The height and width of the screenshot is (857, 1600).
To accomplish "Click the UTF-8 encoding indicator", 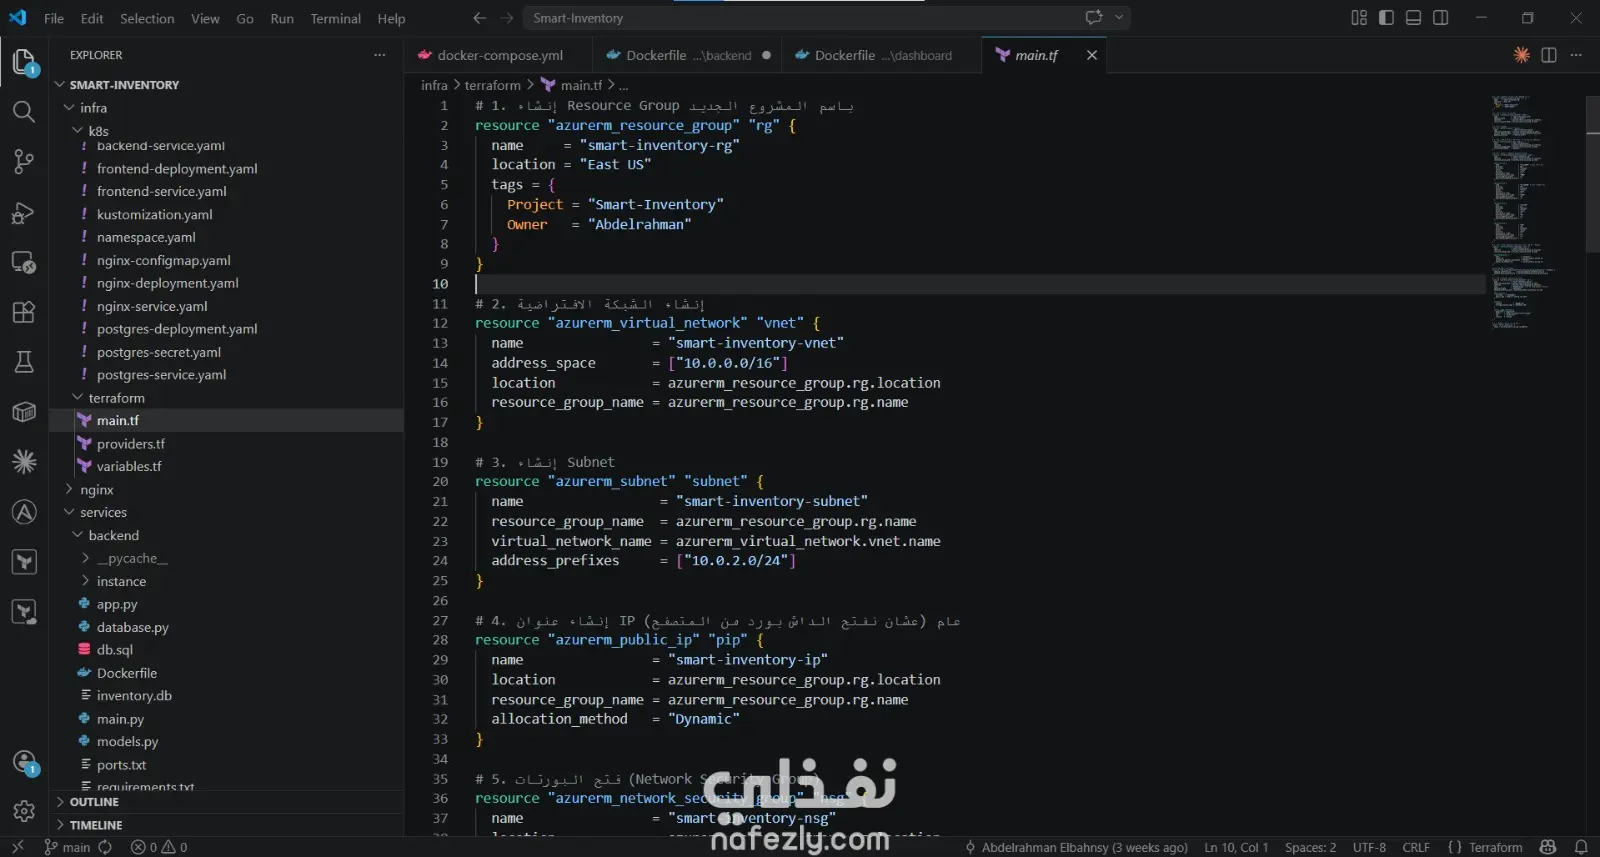I will click(x=1369, y=847).
